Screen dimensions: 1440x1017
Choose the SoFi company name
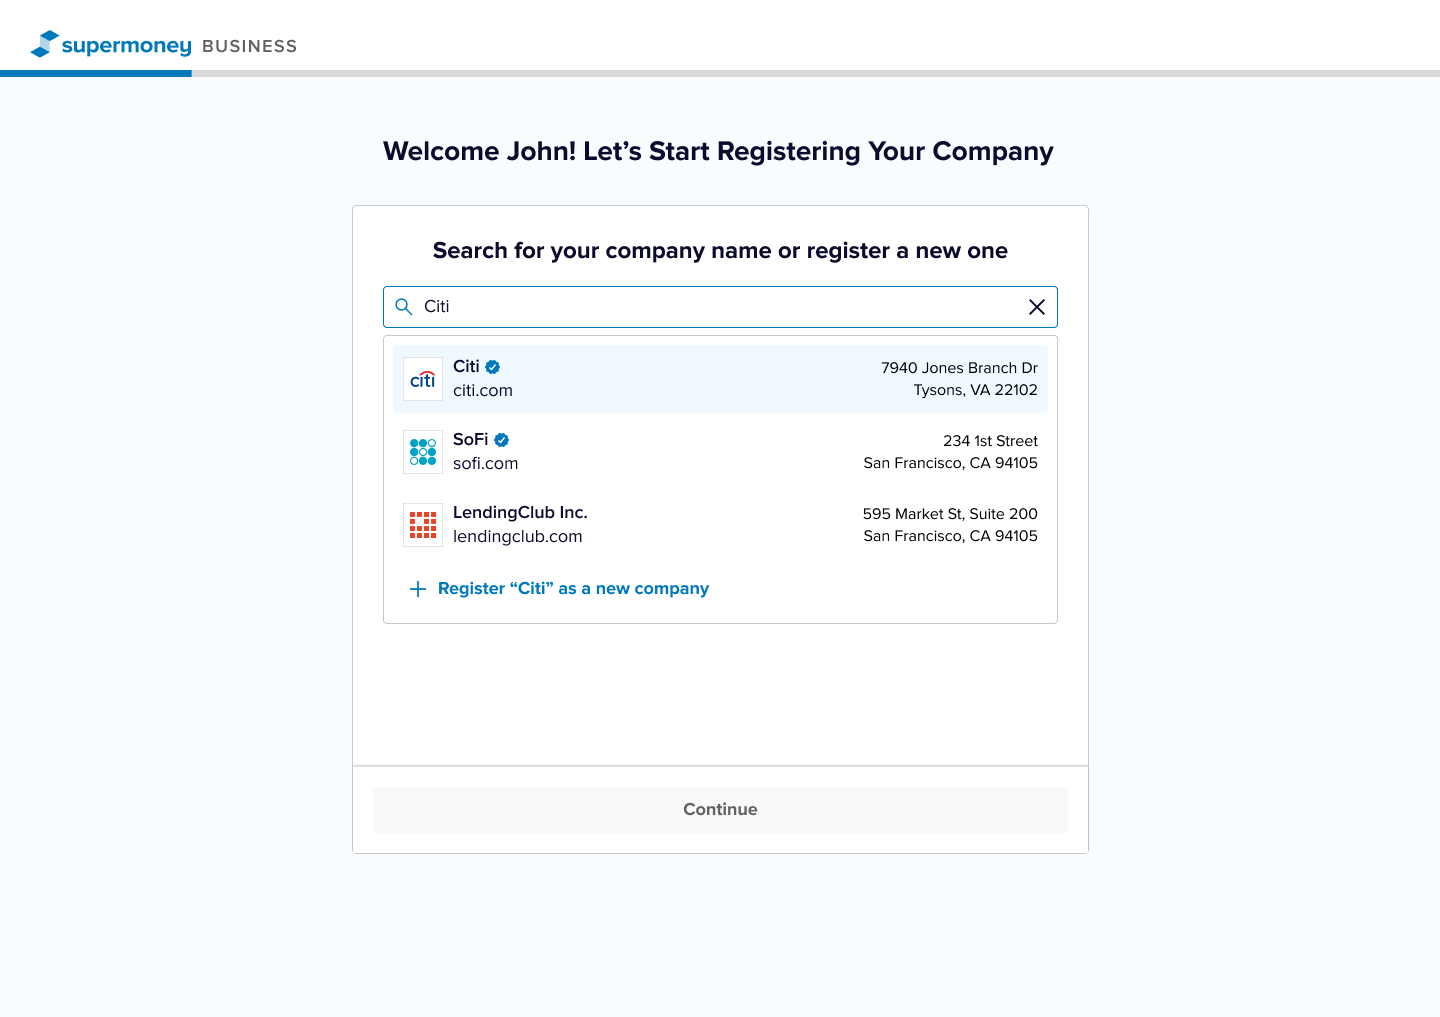click(471, 439)
